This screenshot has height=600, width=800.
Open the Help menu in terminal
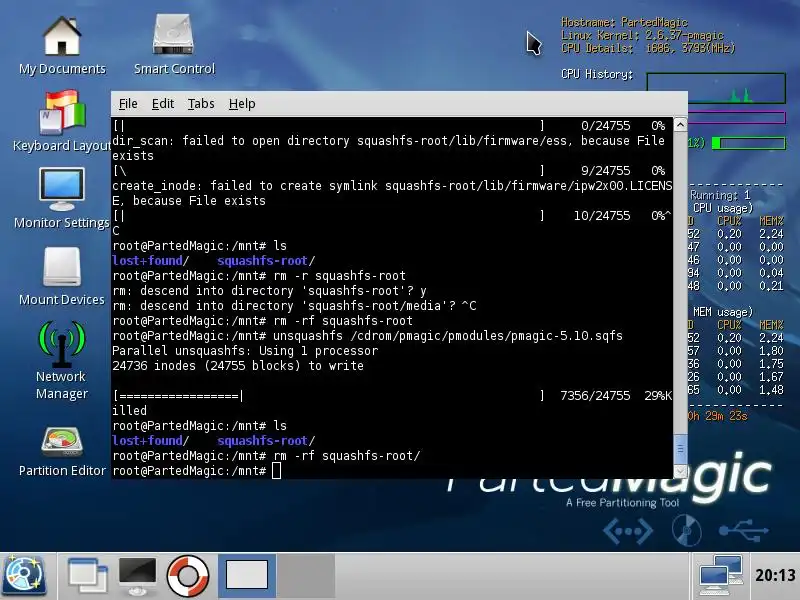click(242, 104)
